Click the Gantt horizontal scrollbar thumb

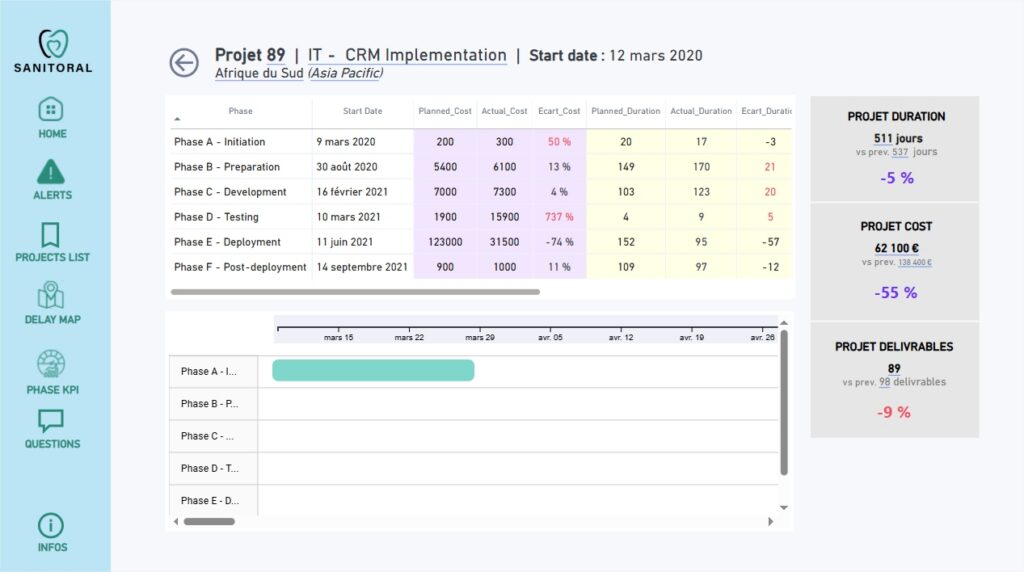(x=209, y=522)
